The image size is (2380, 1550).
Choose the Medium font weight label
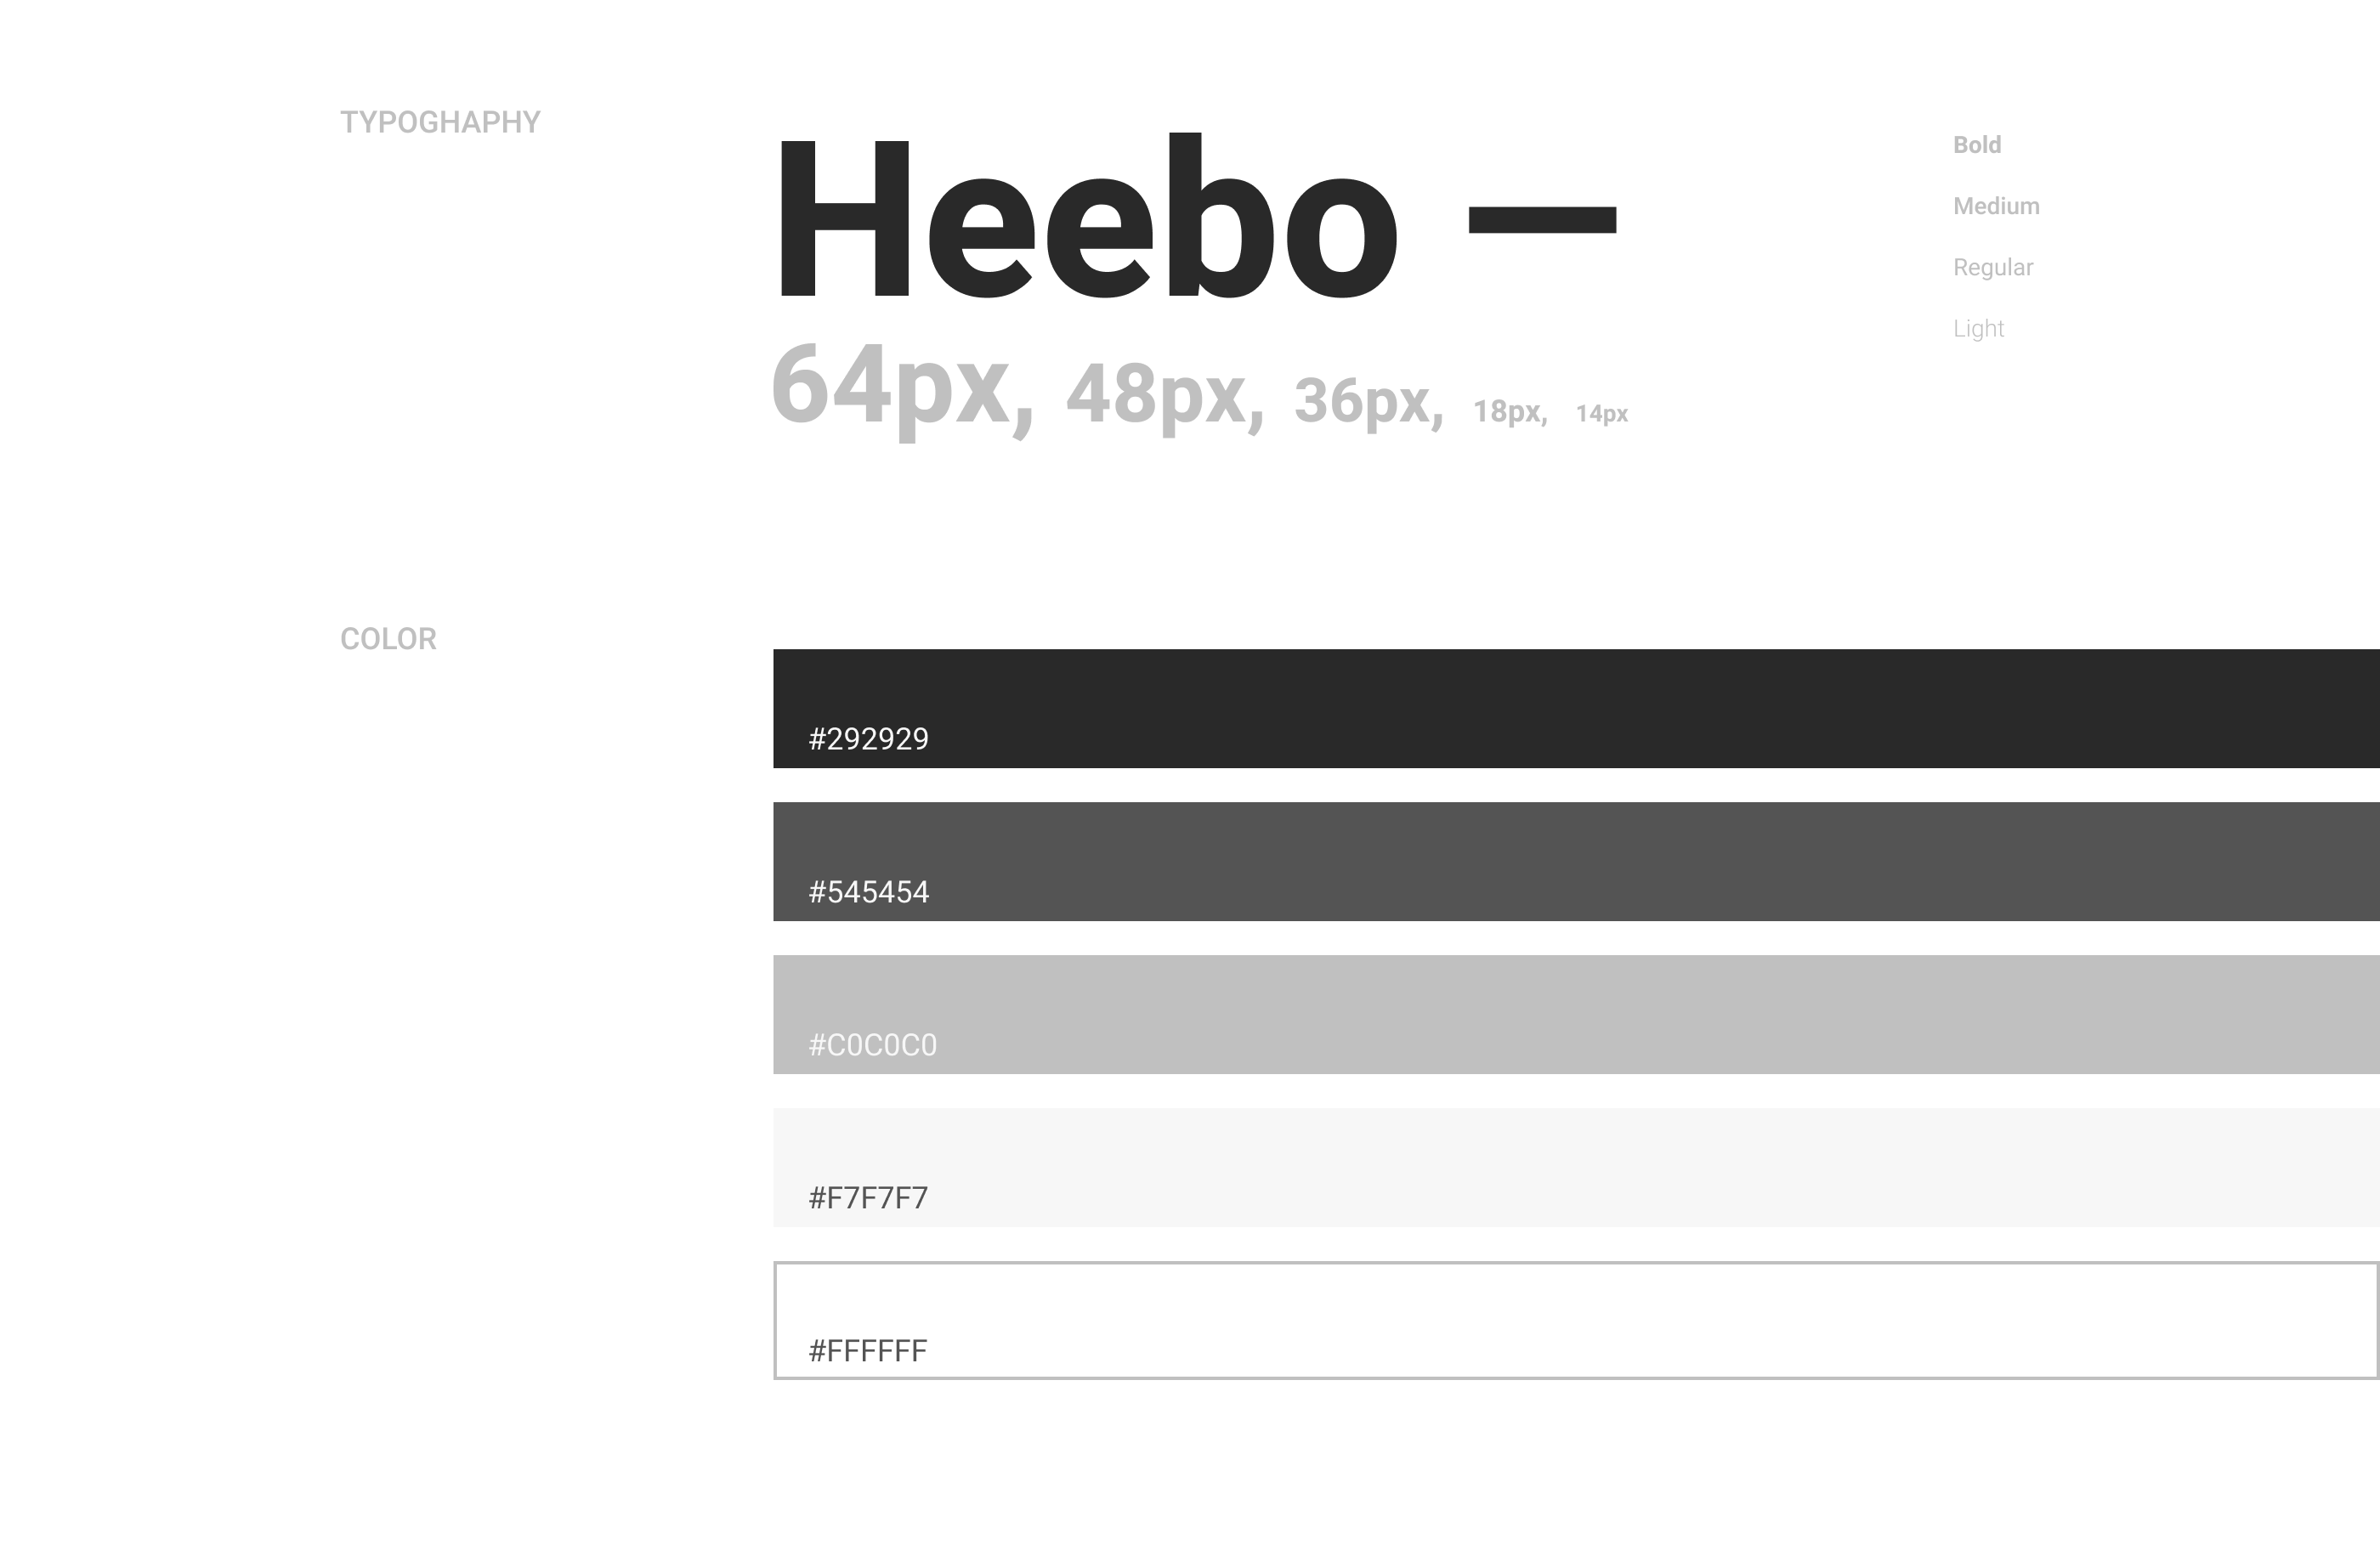(1996, 206)
